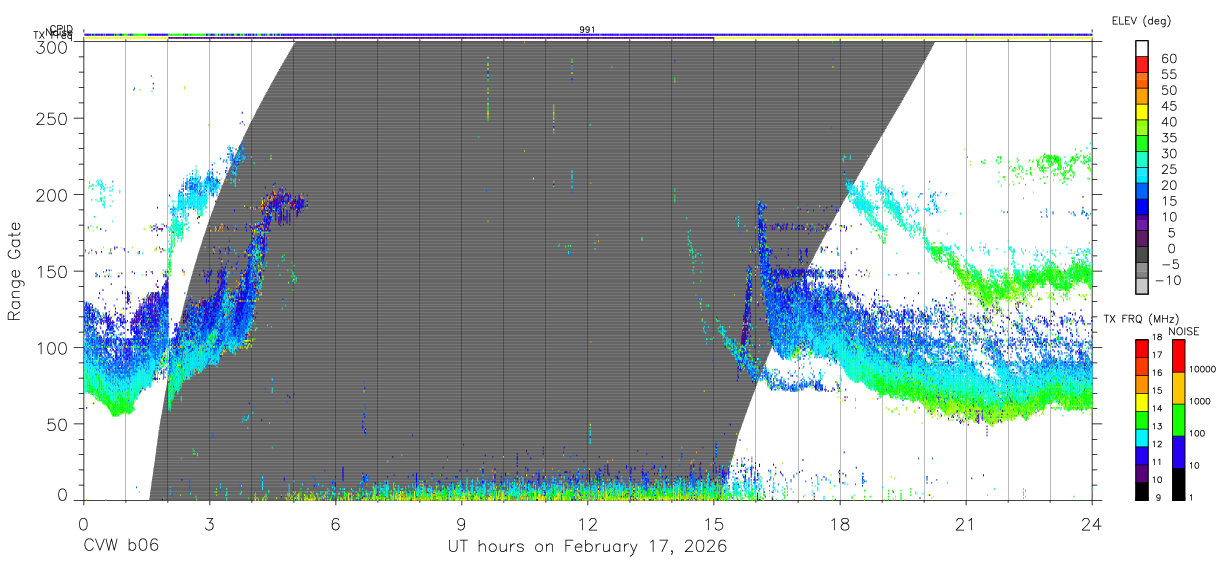Click the 14 label on TX FRQ legend
The height and width of the screenshot is (567, 1228).
tap(1157, 410)
